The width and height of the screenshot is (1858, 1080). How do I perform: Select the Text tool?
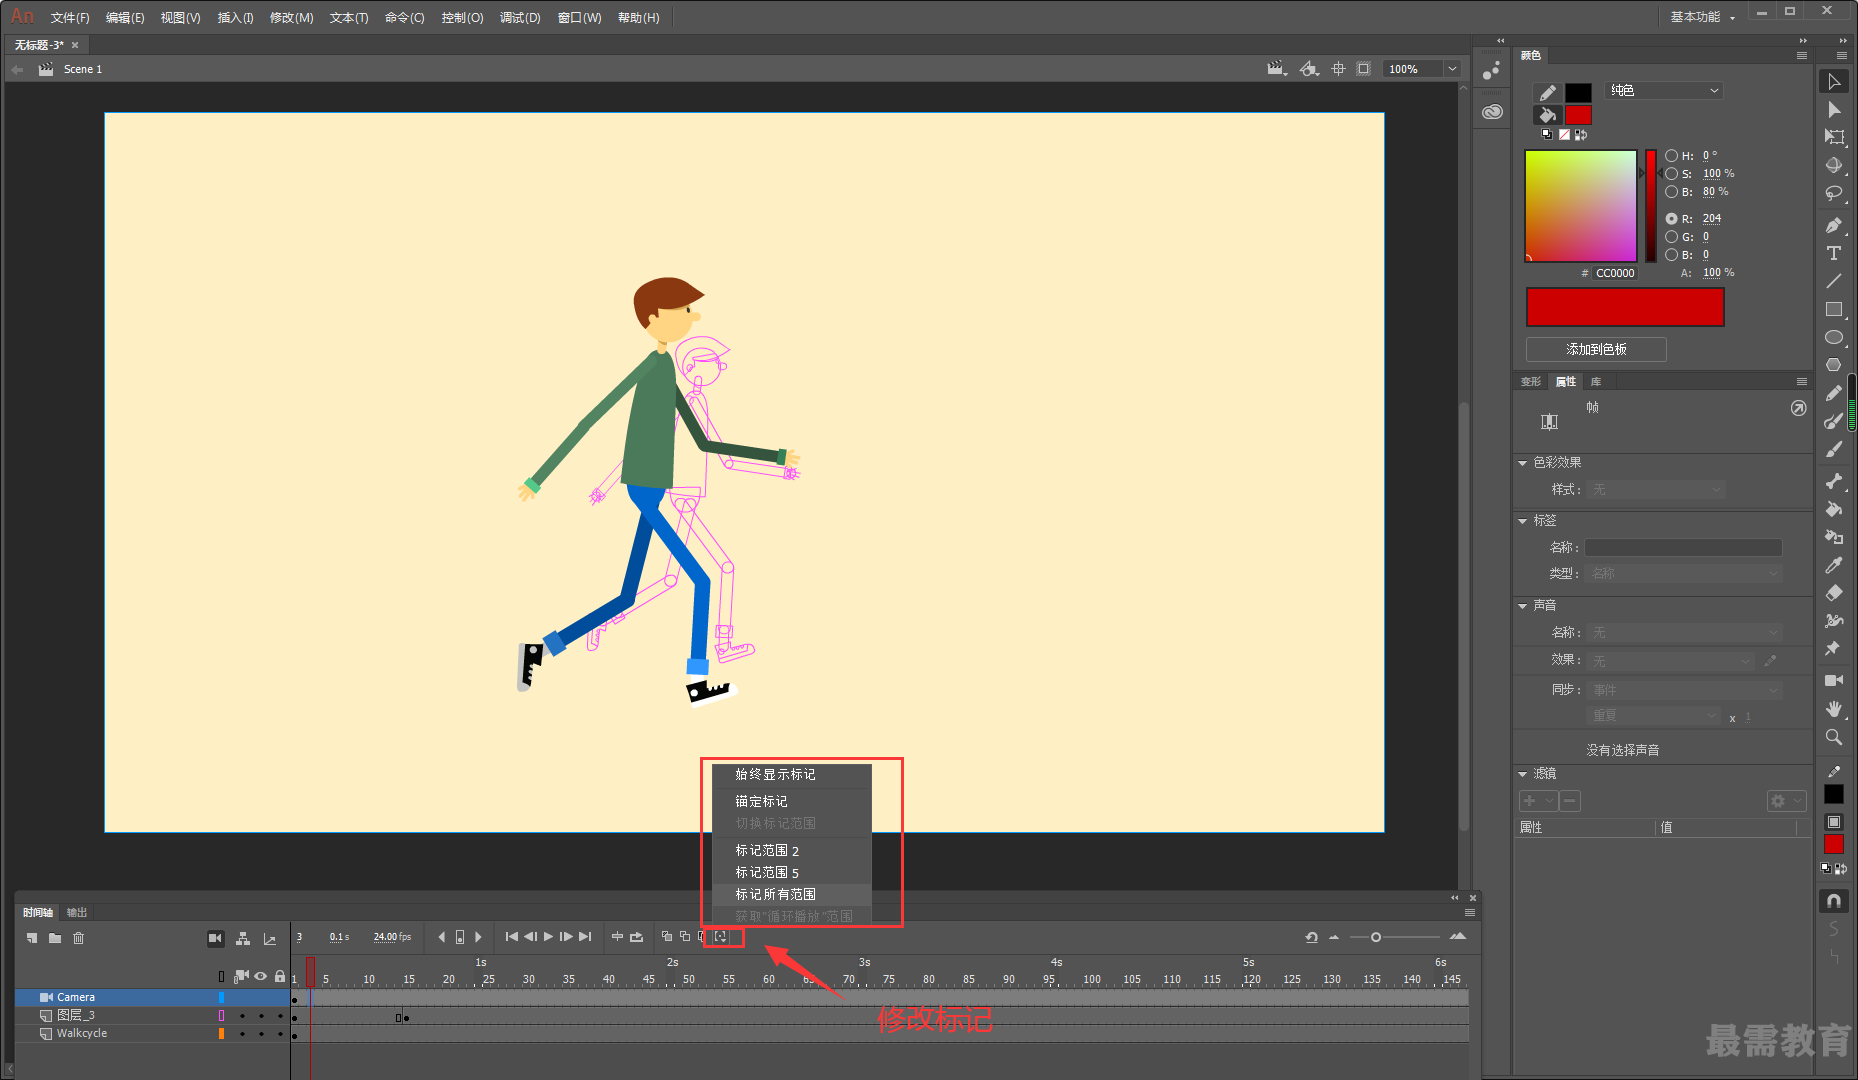click(x=1833, y=253)
